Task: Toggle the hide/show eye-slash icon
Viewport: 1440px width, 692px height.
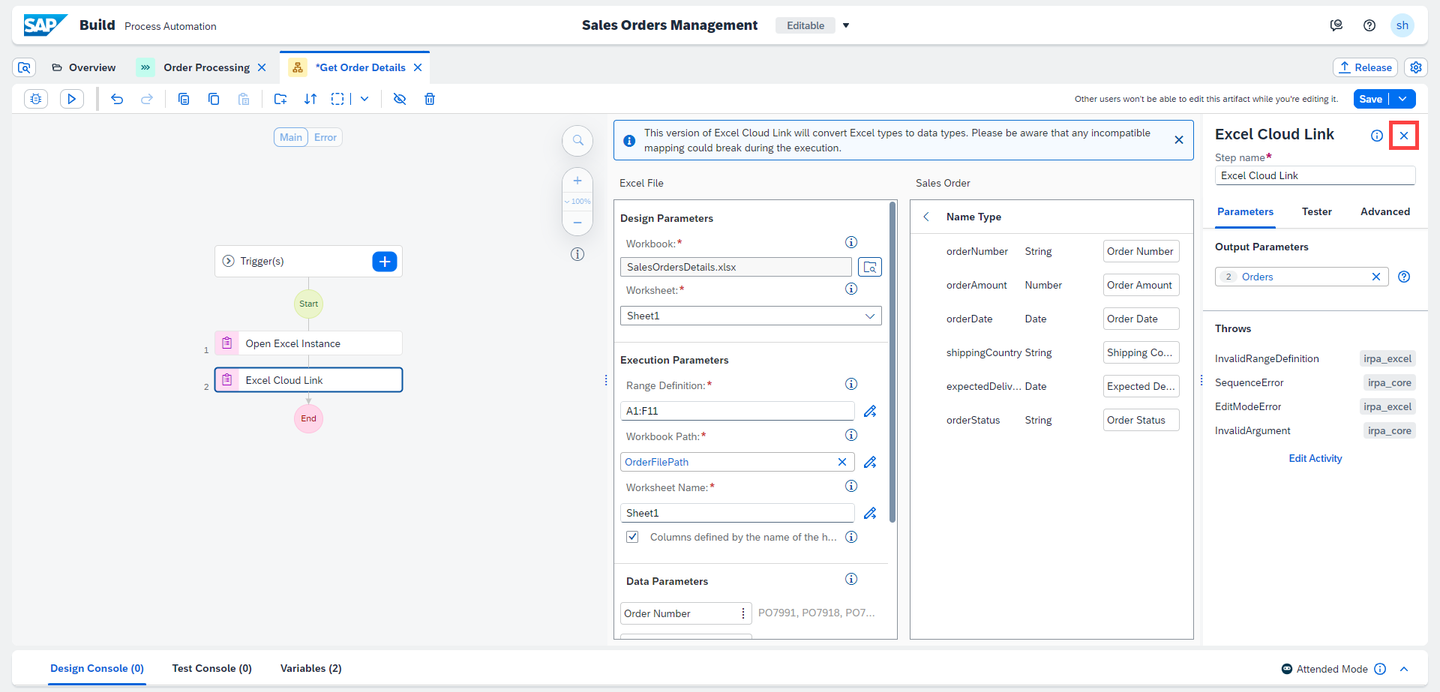Action: (400, 99)
